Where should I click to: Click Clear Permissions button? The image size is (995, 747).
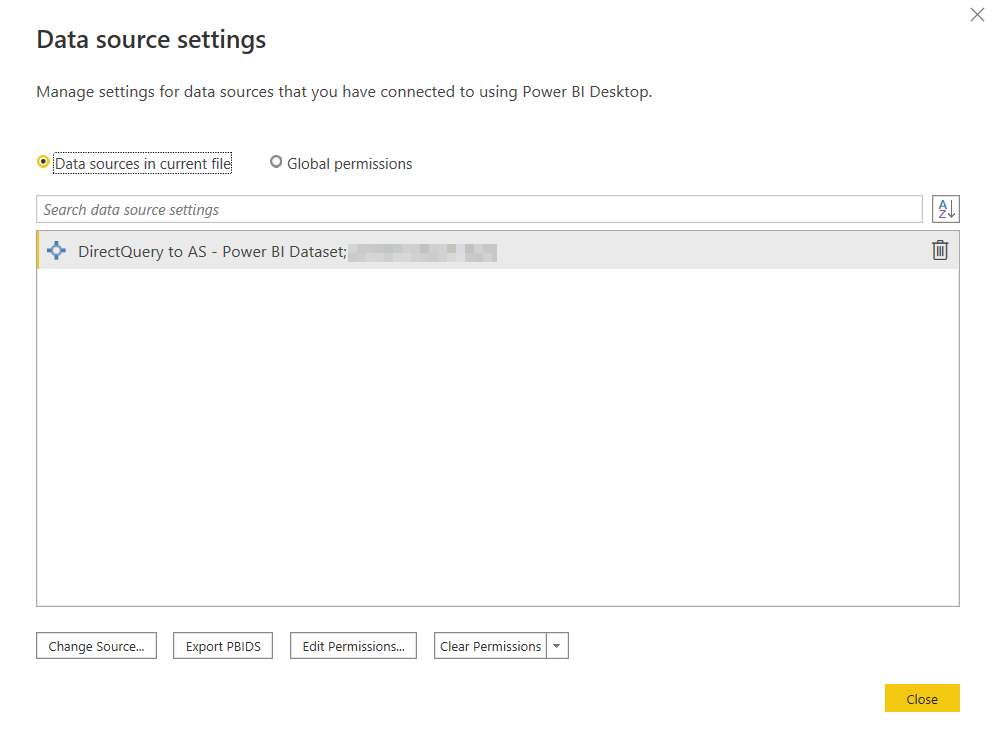coord(490,646)
